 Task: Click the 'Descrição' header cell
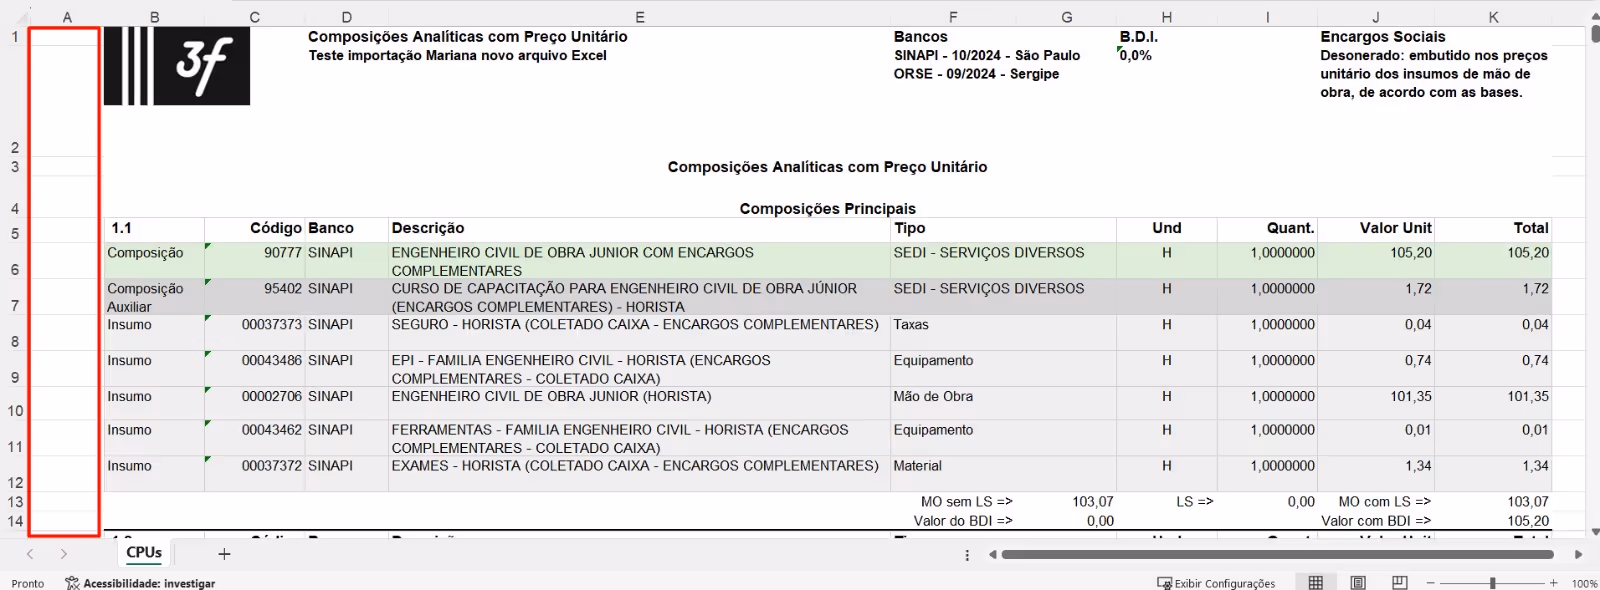(x=640, y=229)
